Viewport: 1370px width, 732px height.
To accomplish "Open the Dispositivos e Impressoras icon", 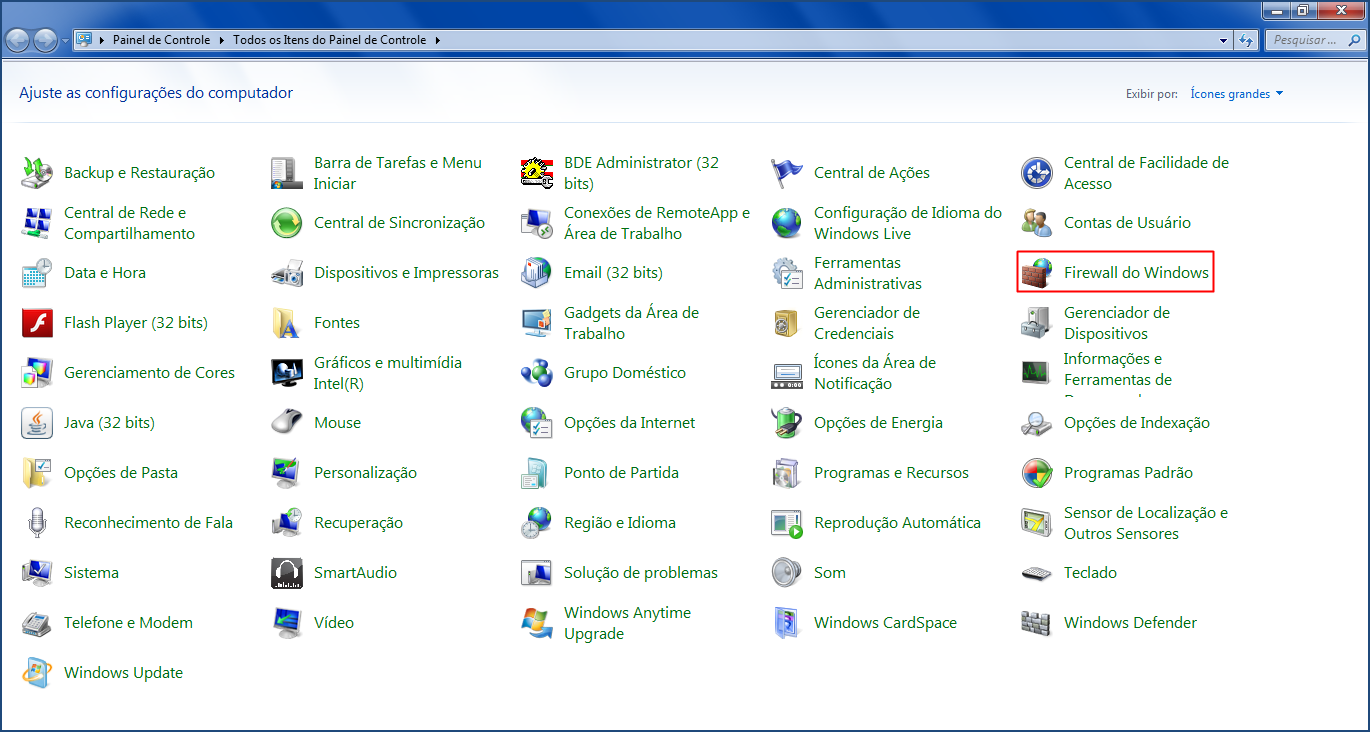I will pos(287,273).
